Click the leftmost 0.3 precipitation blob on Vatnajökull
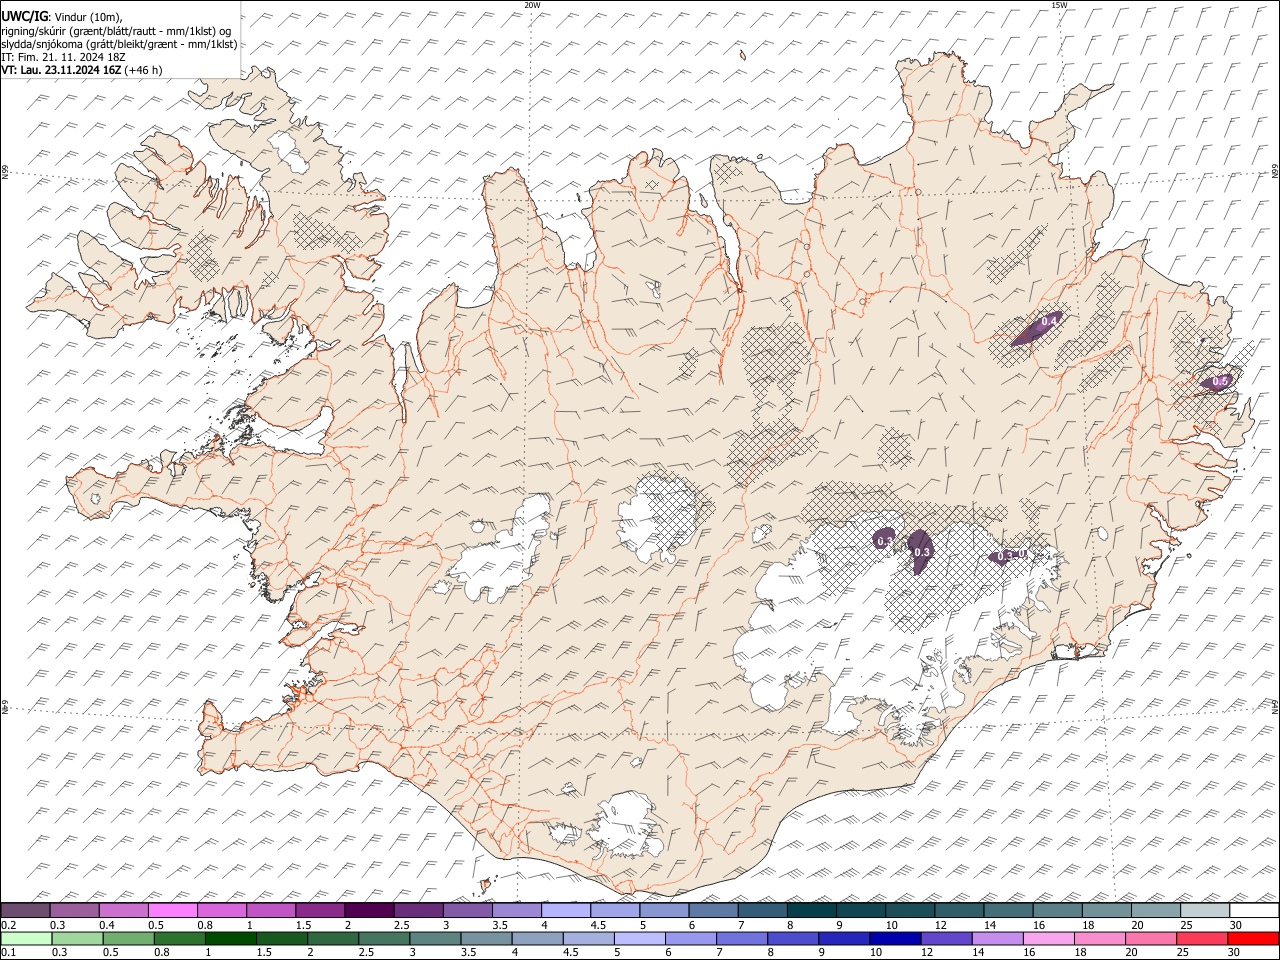 pos(885,538)
